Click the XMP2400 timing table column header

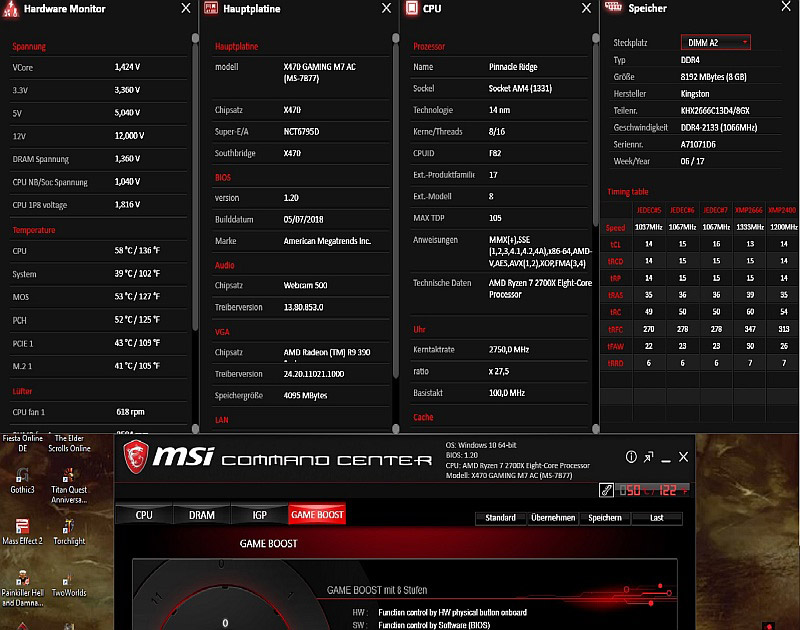[782, 210]
